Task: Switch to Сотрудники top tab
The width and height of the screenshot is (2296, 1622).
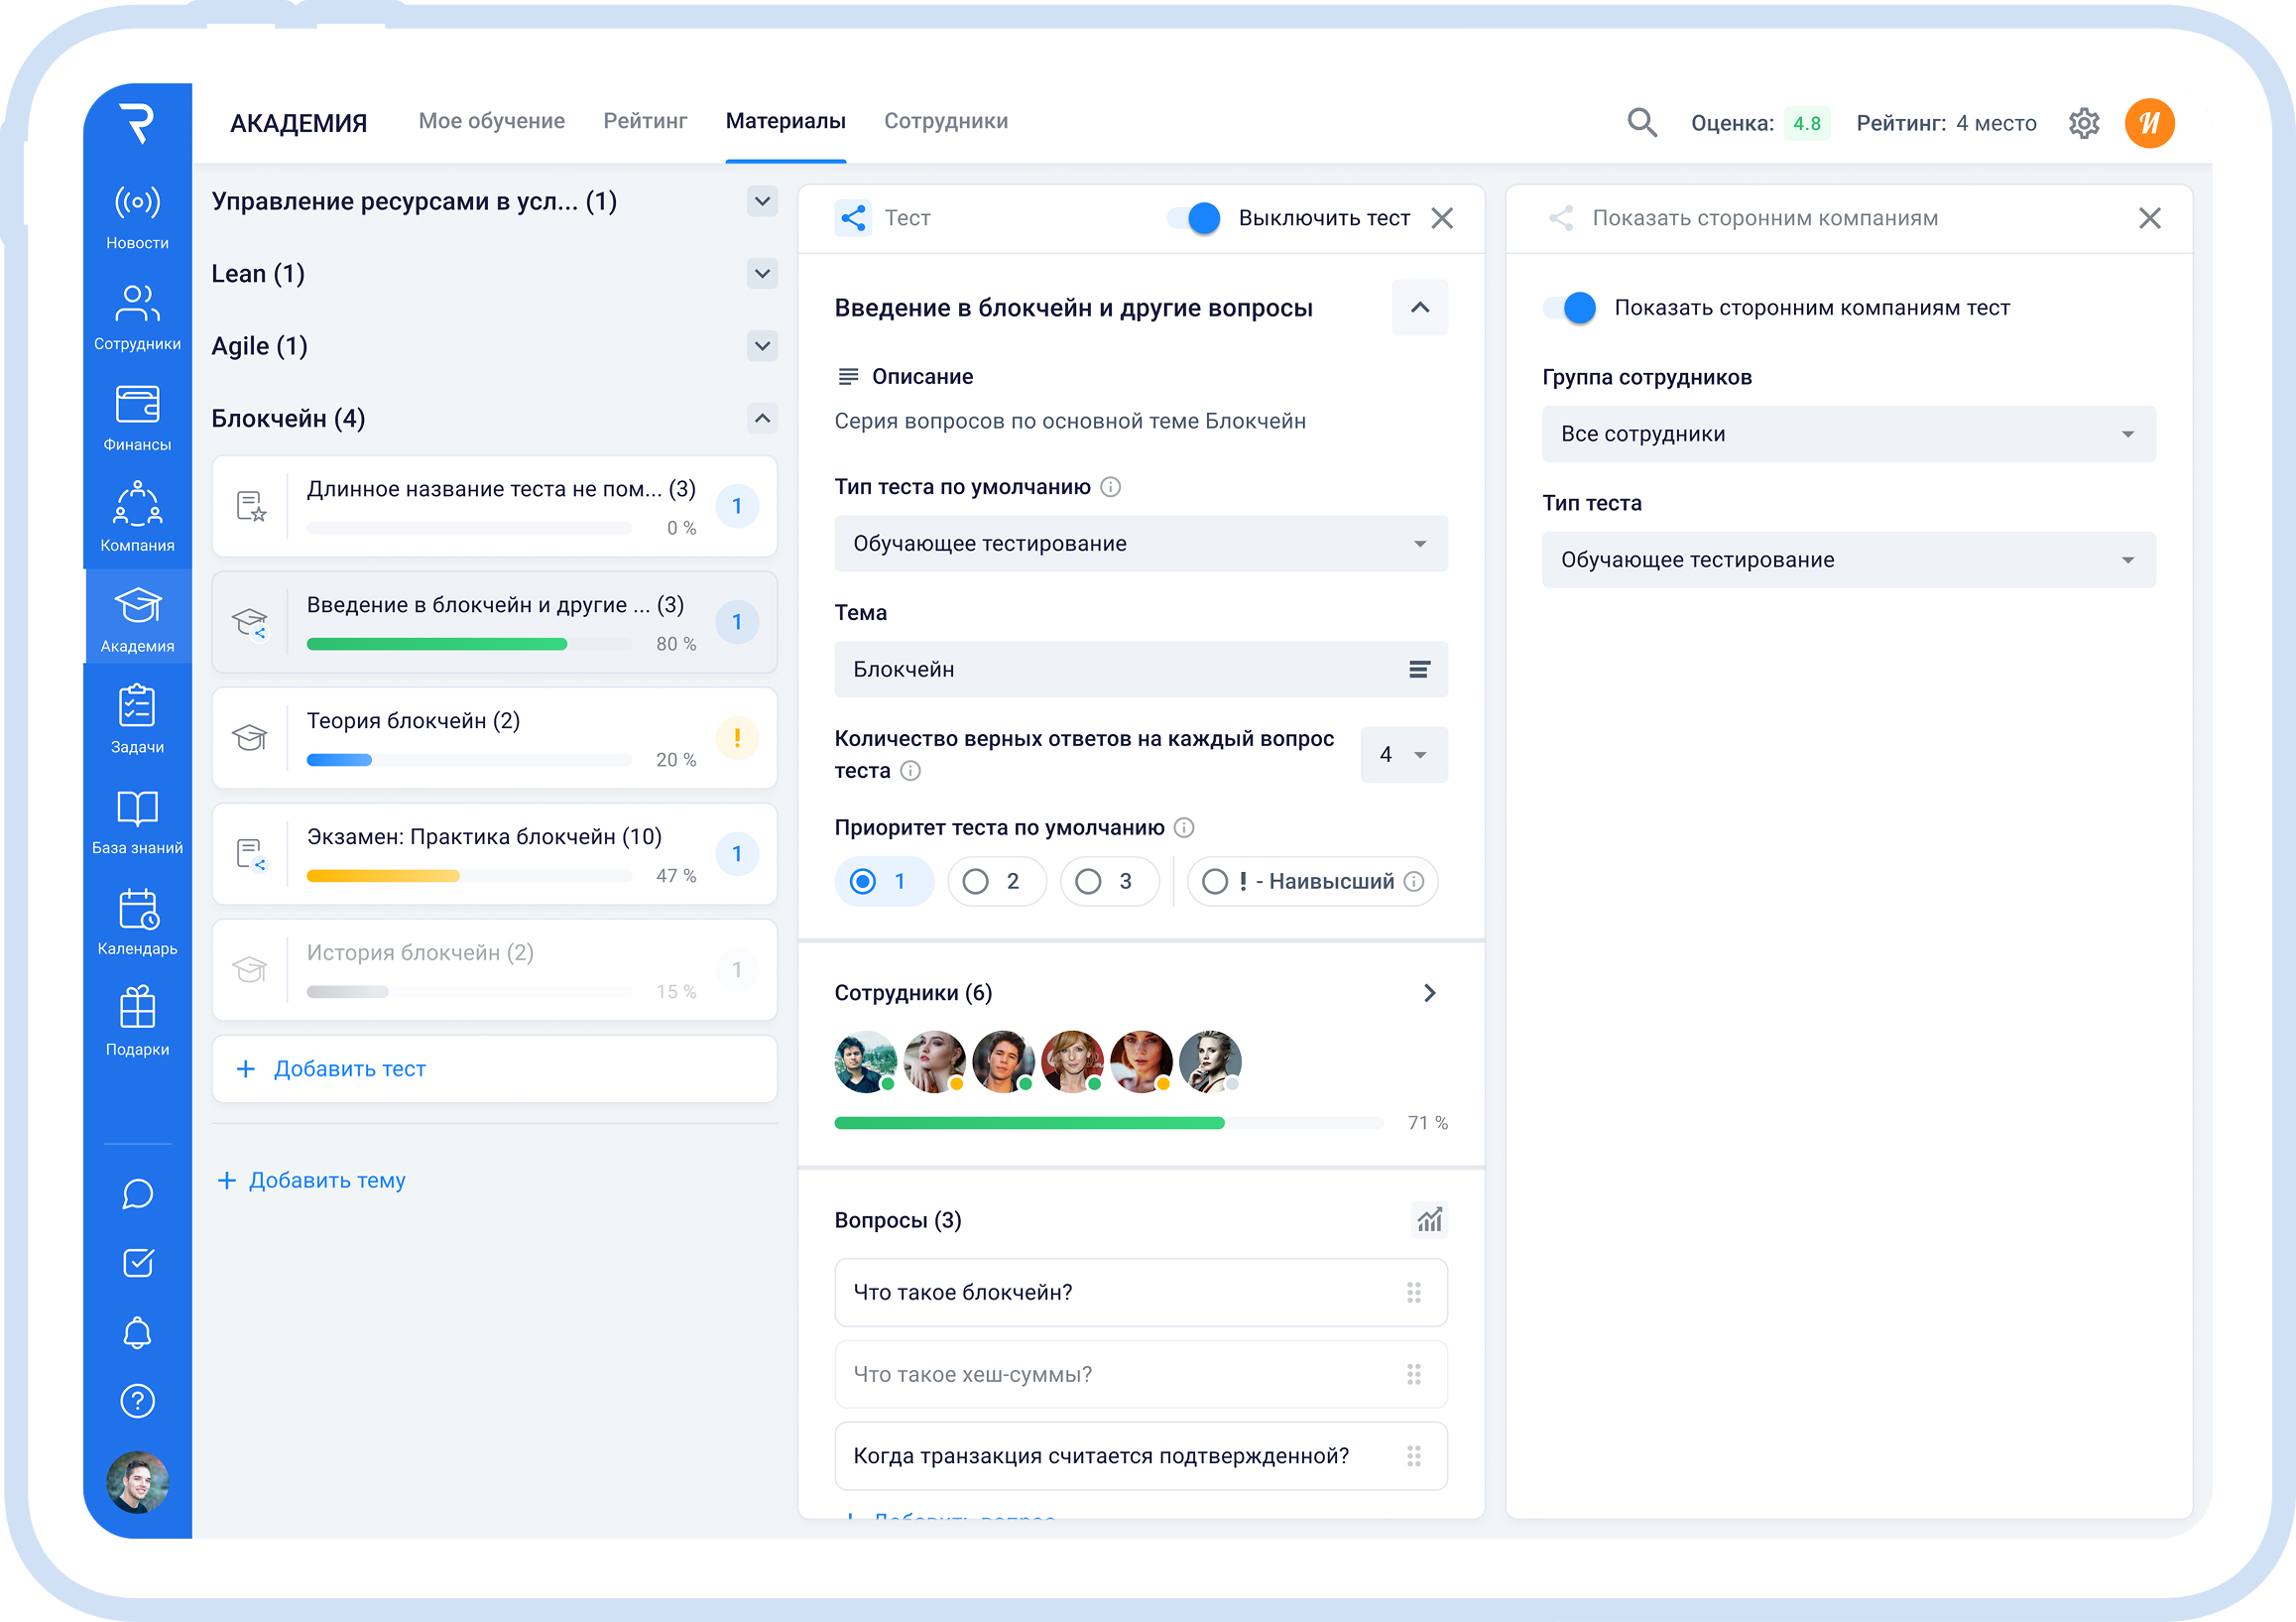Action: pos(946,121)
